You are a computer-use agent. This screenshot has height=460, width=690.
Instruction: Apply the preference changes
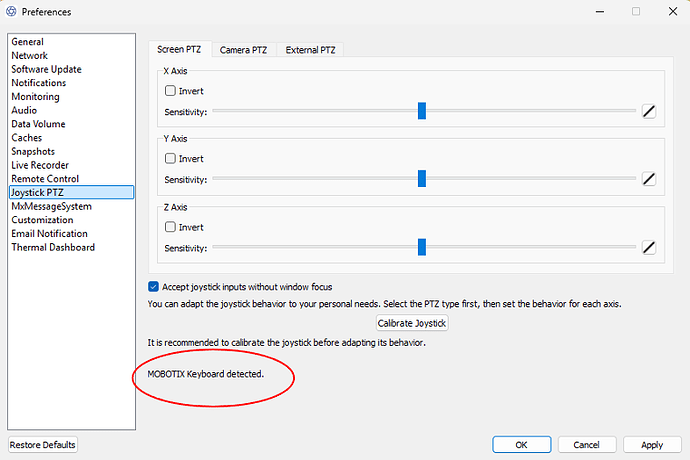click(x=652, y=445)
